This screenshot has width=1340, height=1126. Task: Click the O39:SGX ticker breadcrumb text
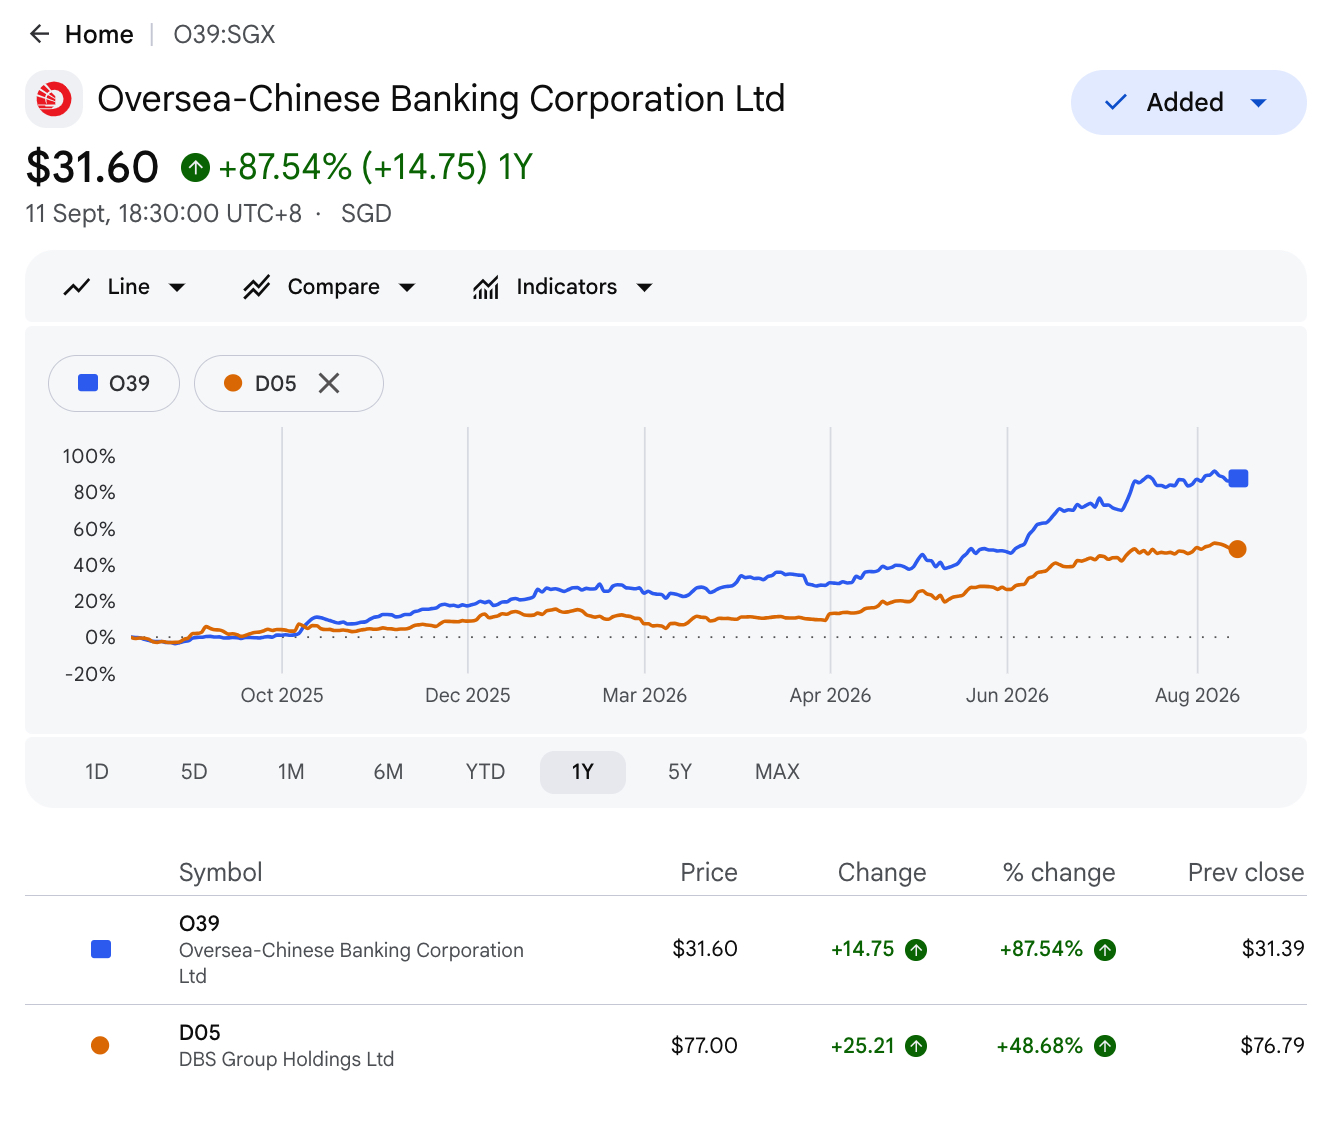pyautogui.click(x=224, y=35)
